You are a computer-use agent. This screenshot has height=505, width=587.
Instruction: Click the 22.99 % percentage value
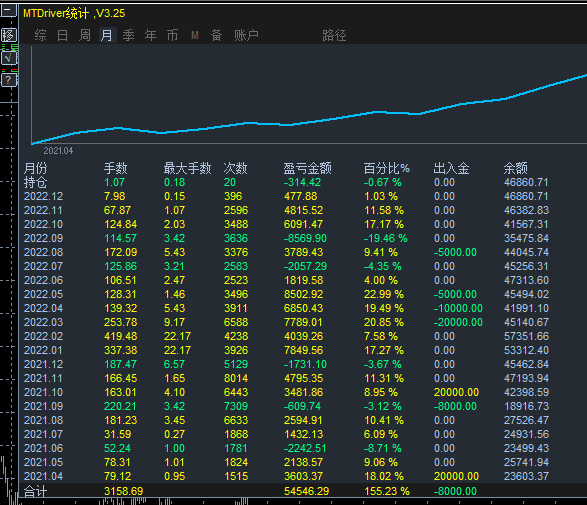pyautogui.click(x=384, y=294)
